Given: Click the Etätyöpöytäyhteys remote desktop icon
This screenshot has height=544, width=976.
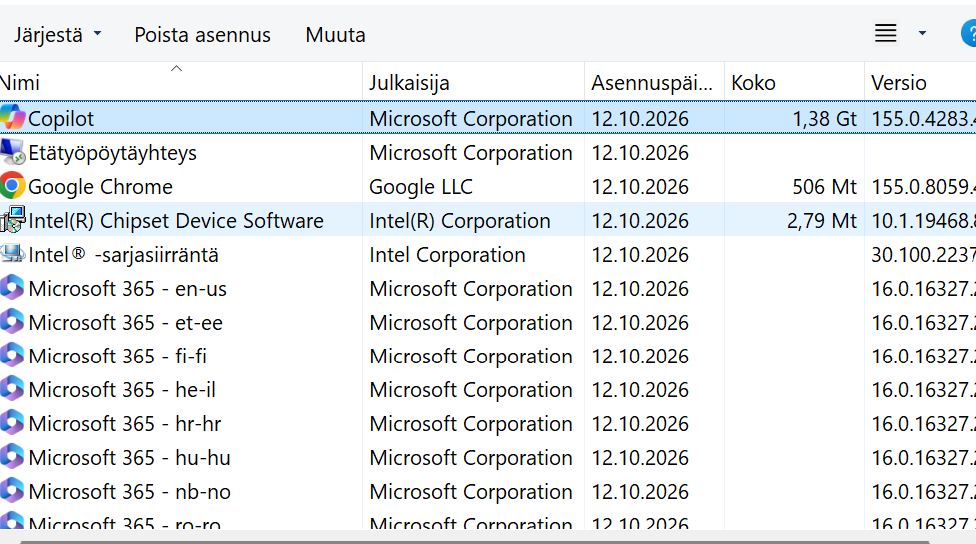Looking at the screenshot, I should click(x=12, y=152).
